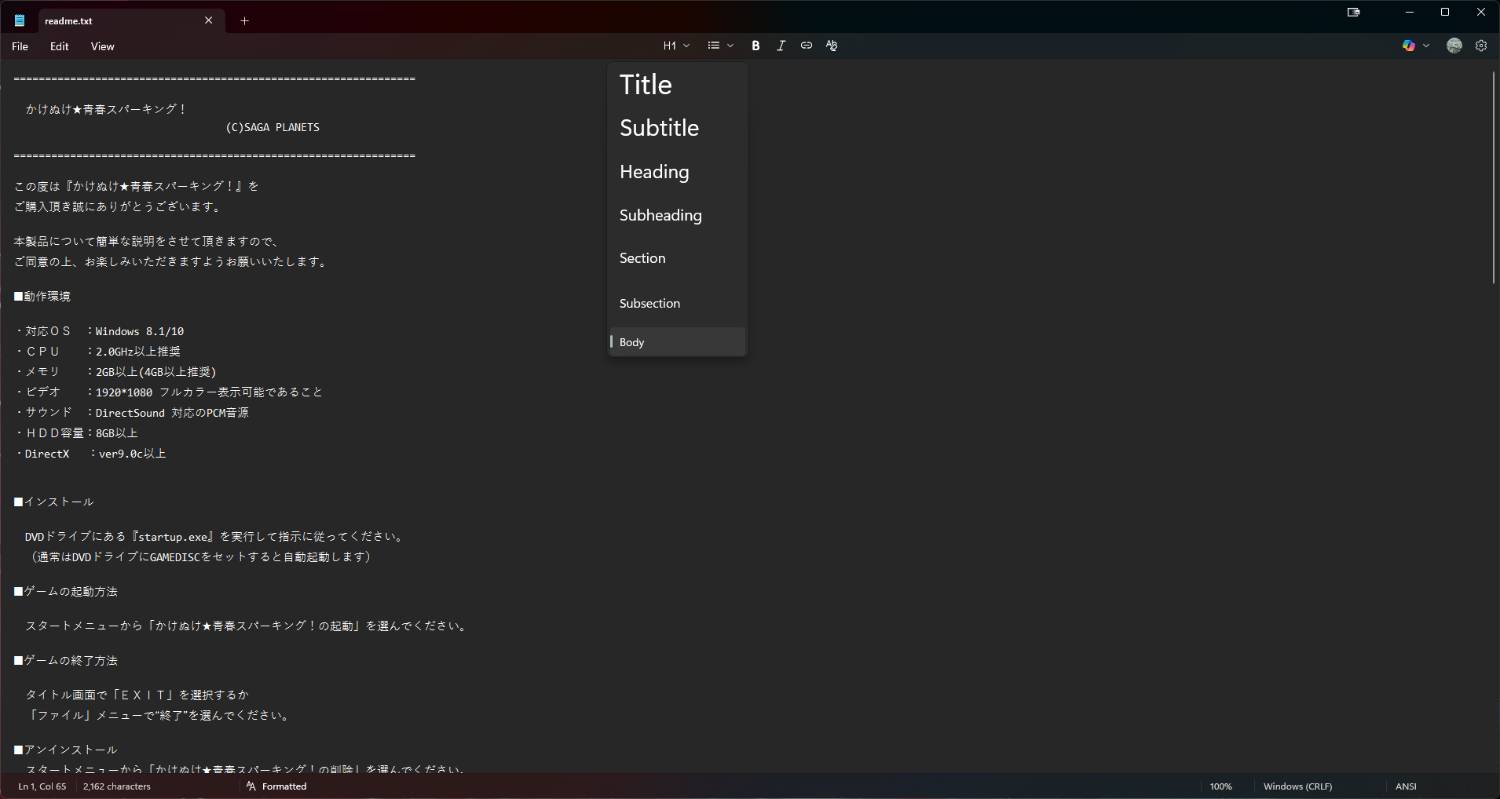Apply the Section style
Viewport: 1500px width, 799px height.
pyautogui.click(x=677, y=258)
